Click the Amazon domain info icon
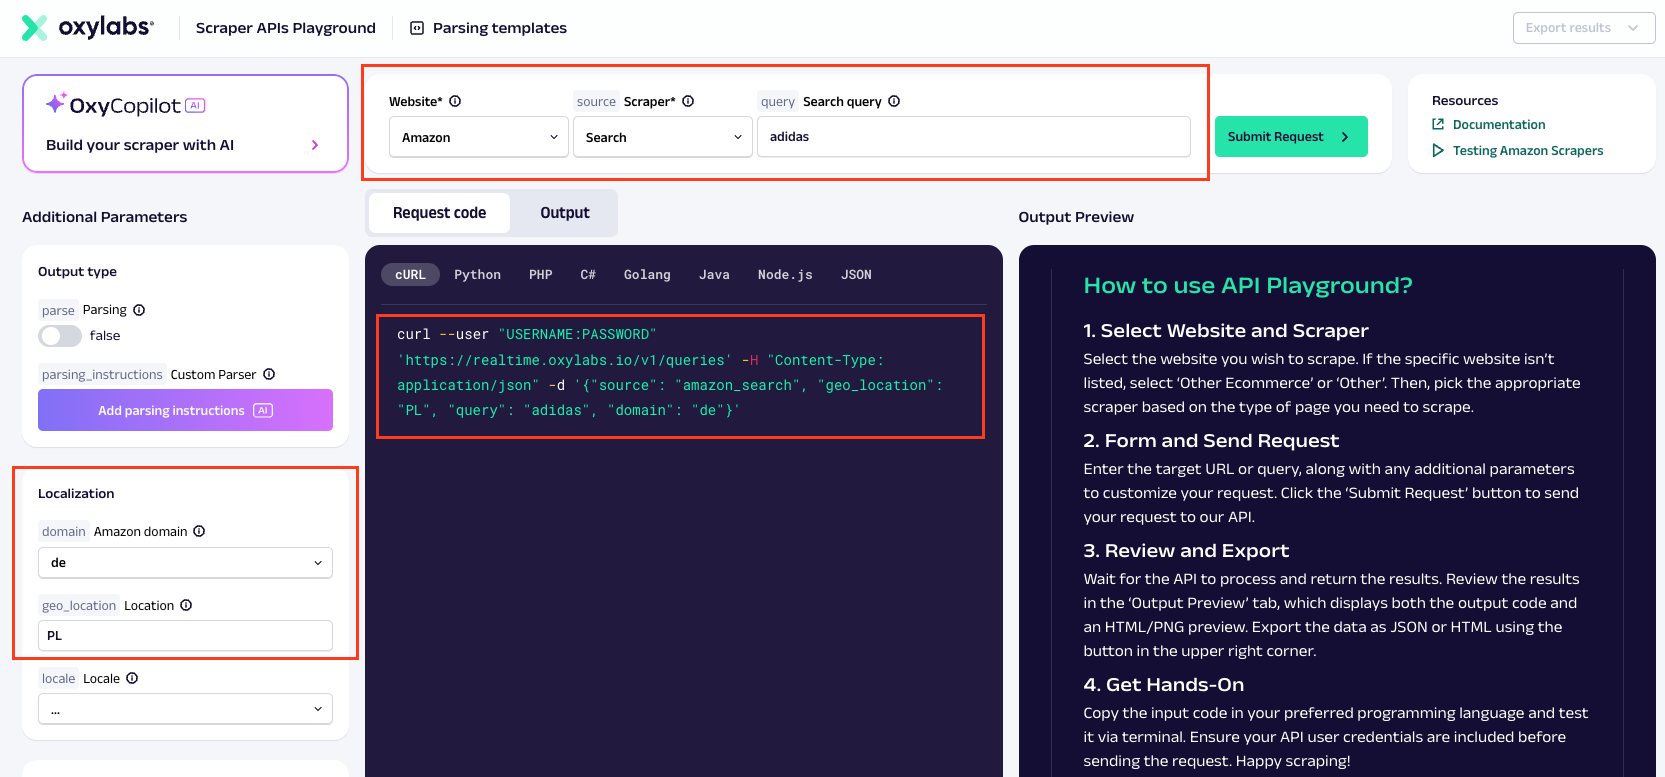Viewport: 1665px width, 777px height. click(x=199, y=531)
